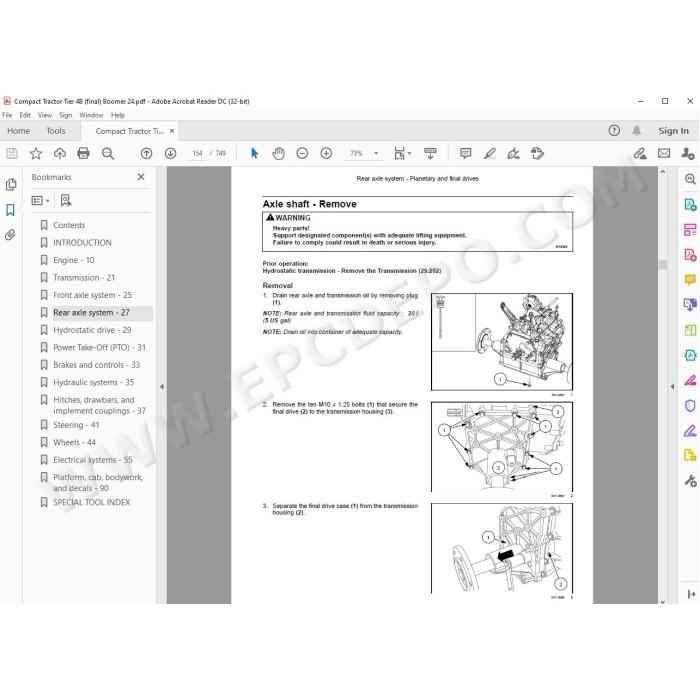Click the scrolling mode keyboard icon

coord(430,154)
